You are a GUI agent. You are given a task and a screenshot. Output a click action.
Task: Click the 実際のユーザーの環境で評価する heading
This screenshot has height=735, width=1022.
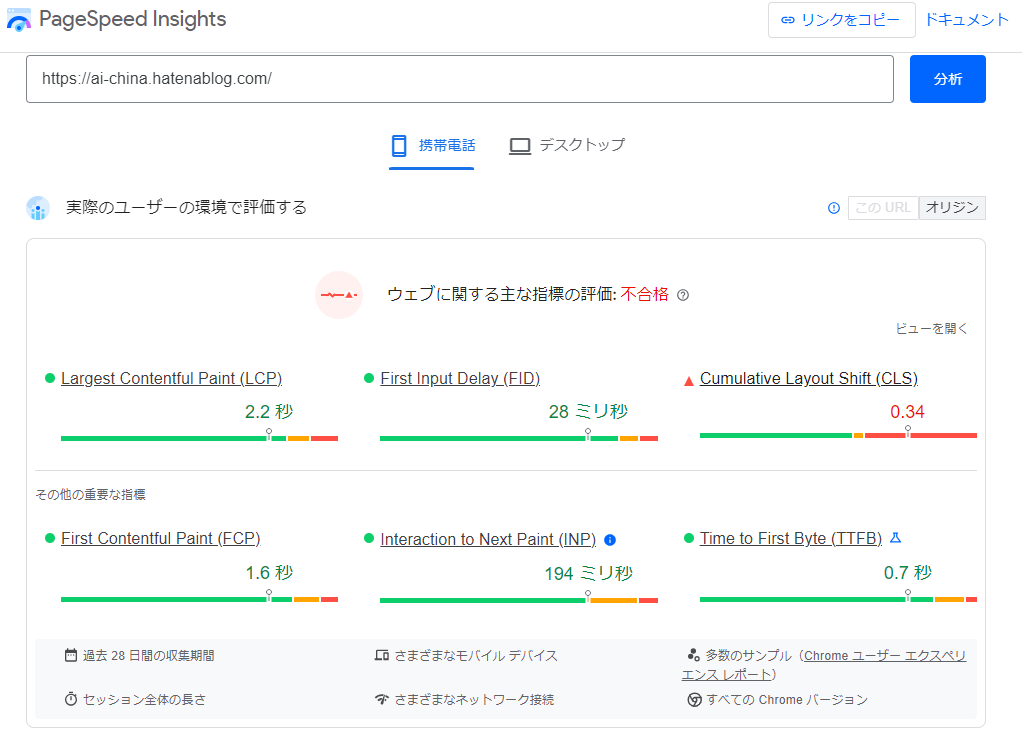click(x=186, y=208)
